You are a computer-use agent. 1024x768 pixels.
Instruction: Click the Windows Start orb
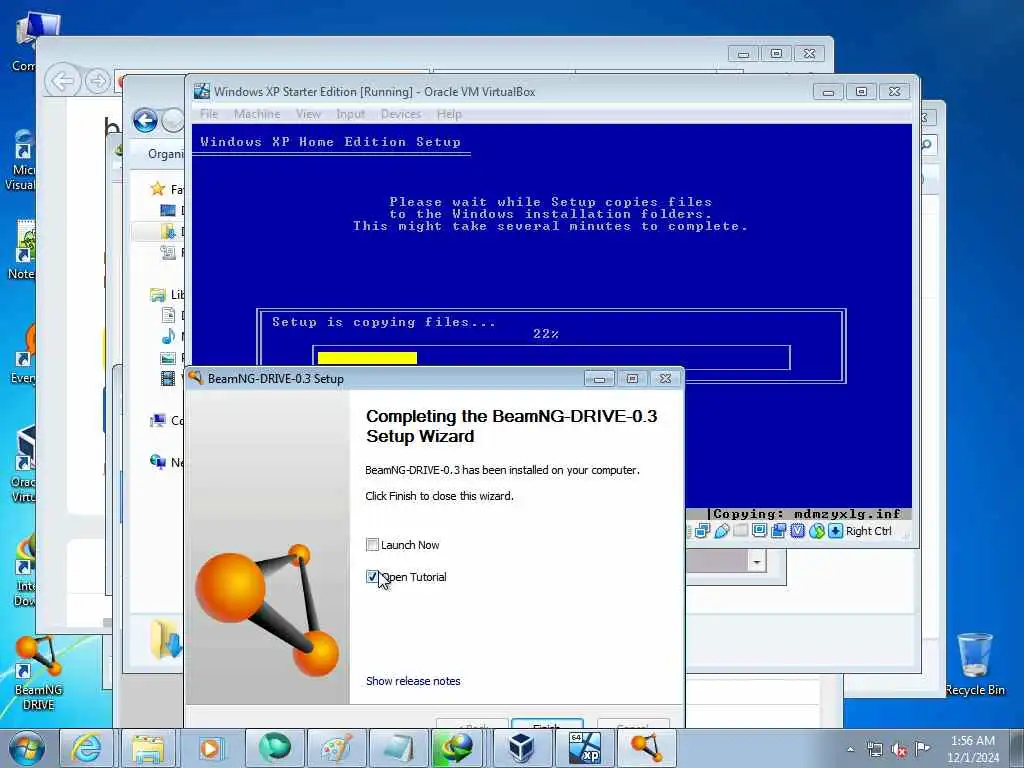(27, 748)
